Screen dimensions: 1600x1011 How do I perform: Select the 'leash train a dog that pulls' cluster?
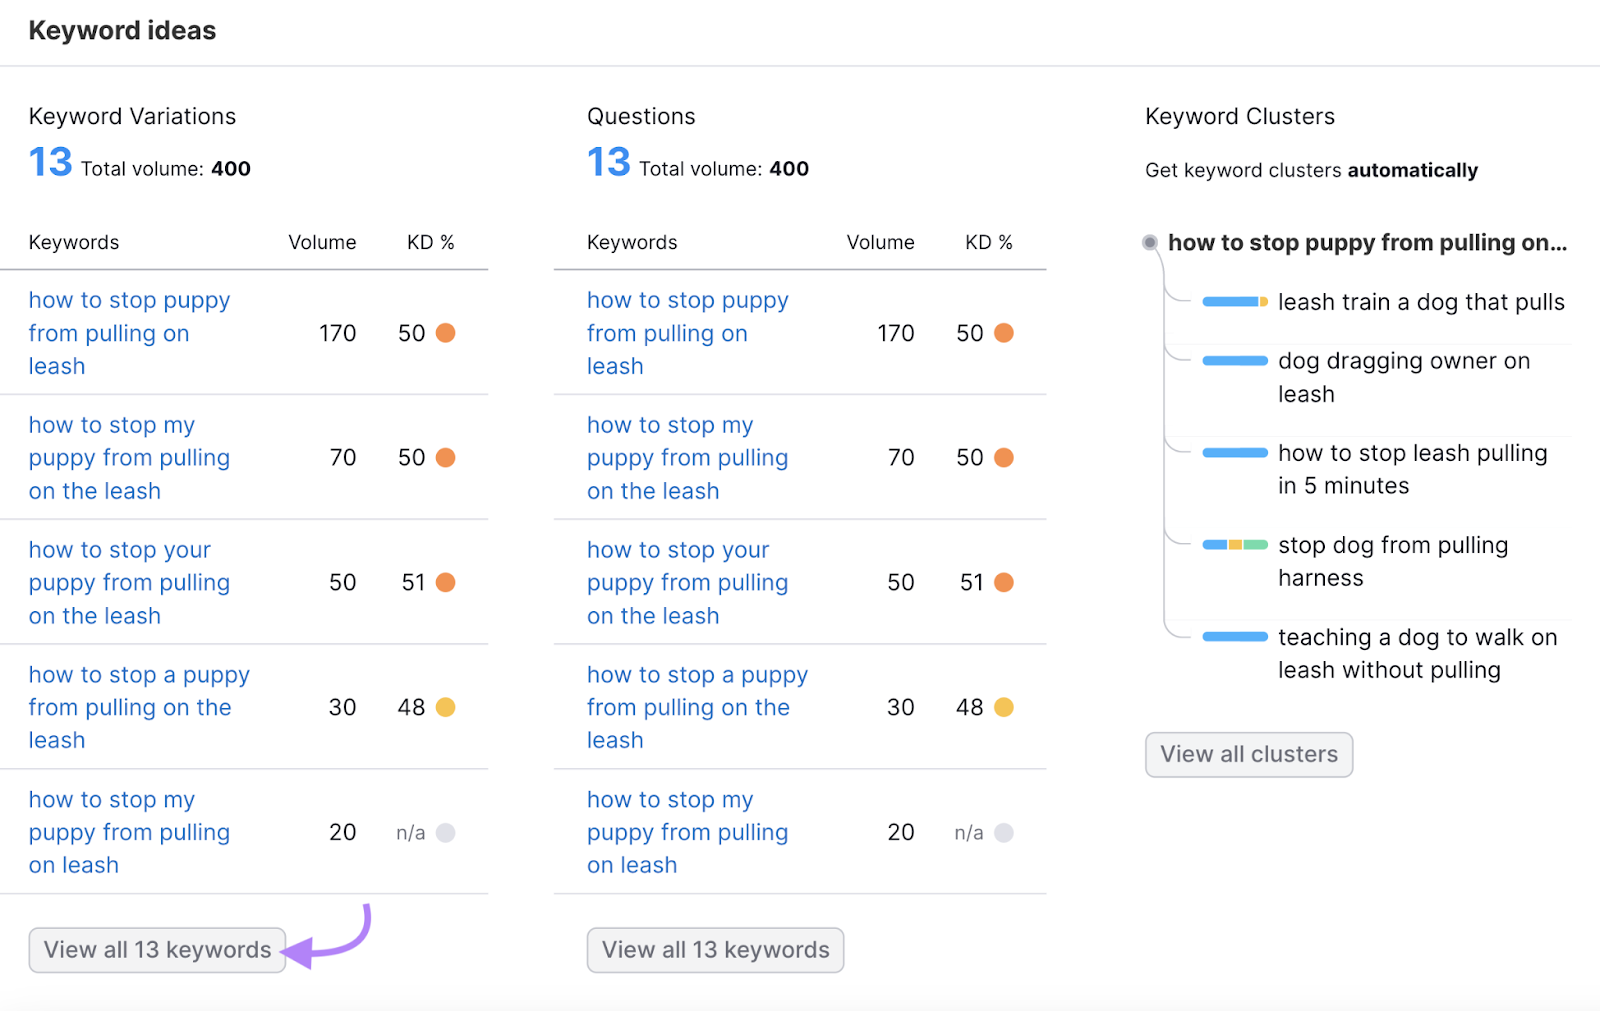pyautogui.click(x=1420, y=302)
